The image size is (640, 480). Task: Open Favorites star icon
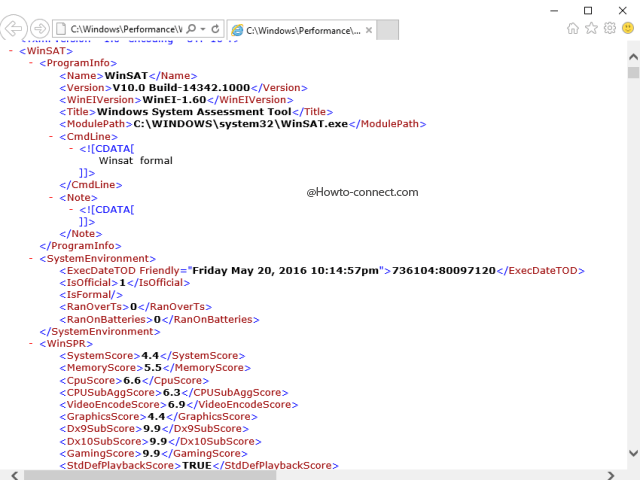pos(591,28)
